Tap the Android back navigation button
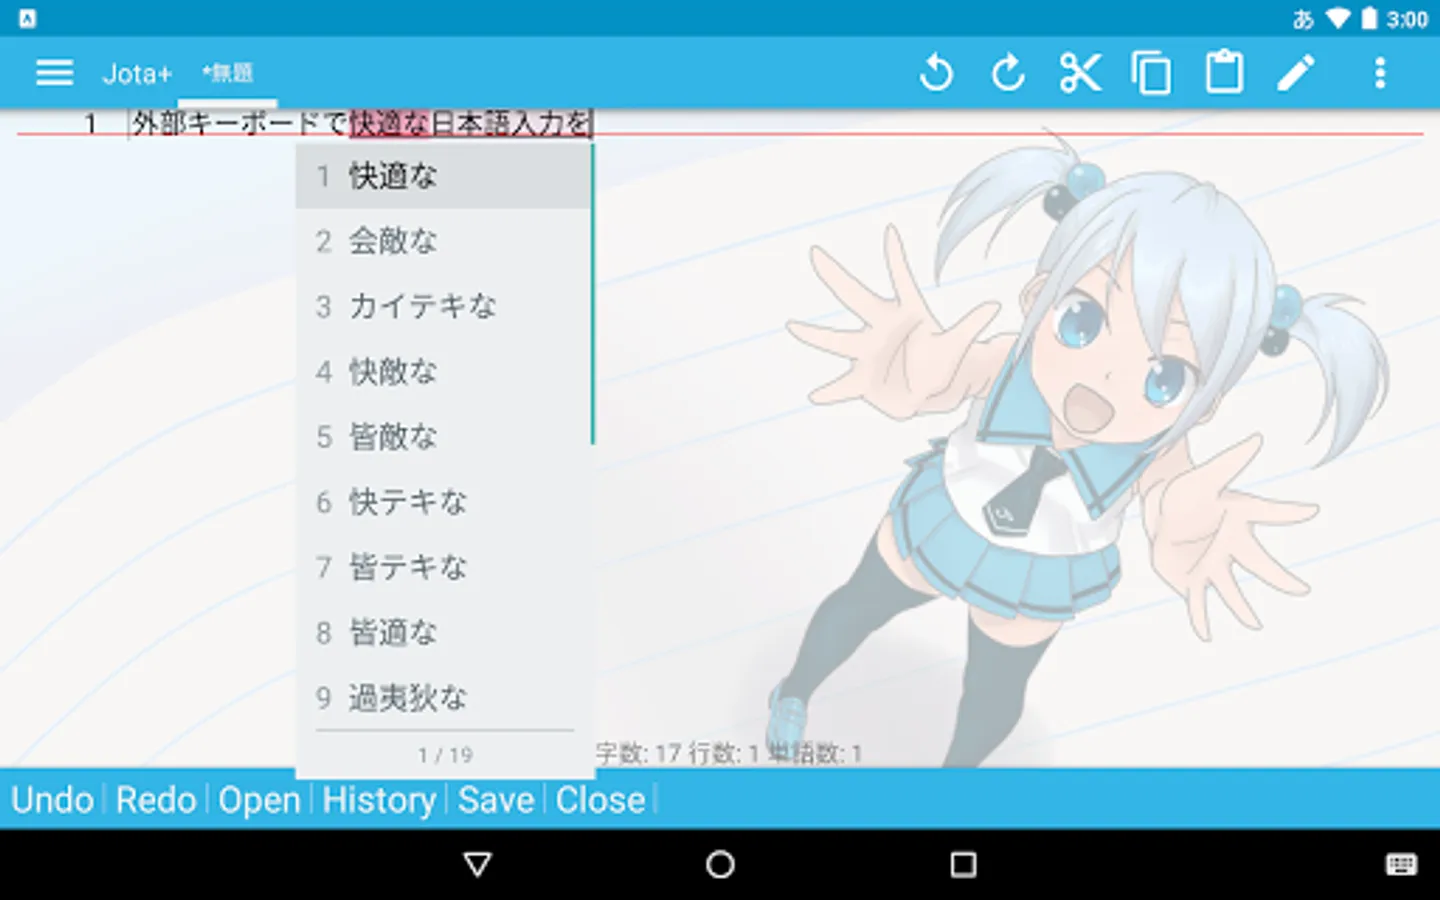The height and width of the screenshot is (900, 1440). (x=478, y=864)
